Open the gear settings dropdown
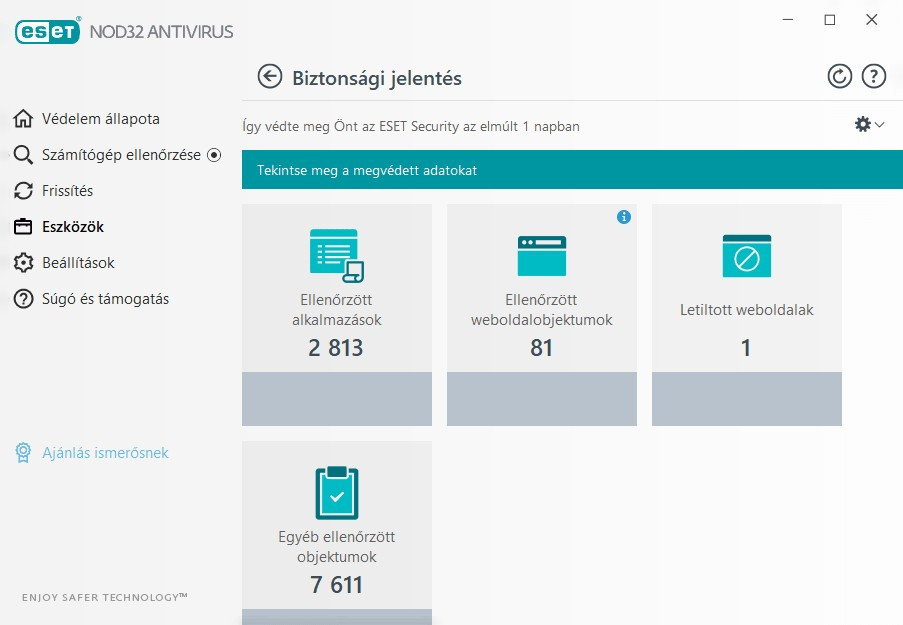Viewport: 903px width, 625px height. (869, 124)
